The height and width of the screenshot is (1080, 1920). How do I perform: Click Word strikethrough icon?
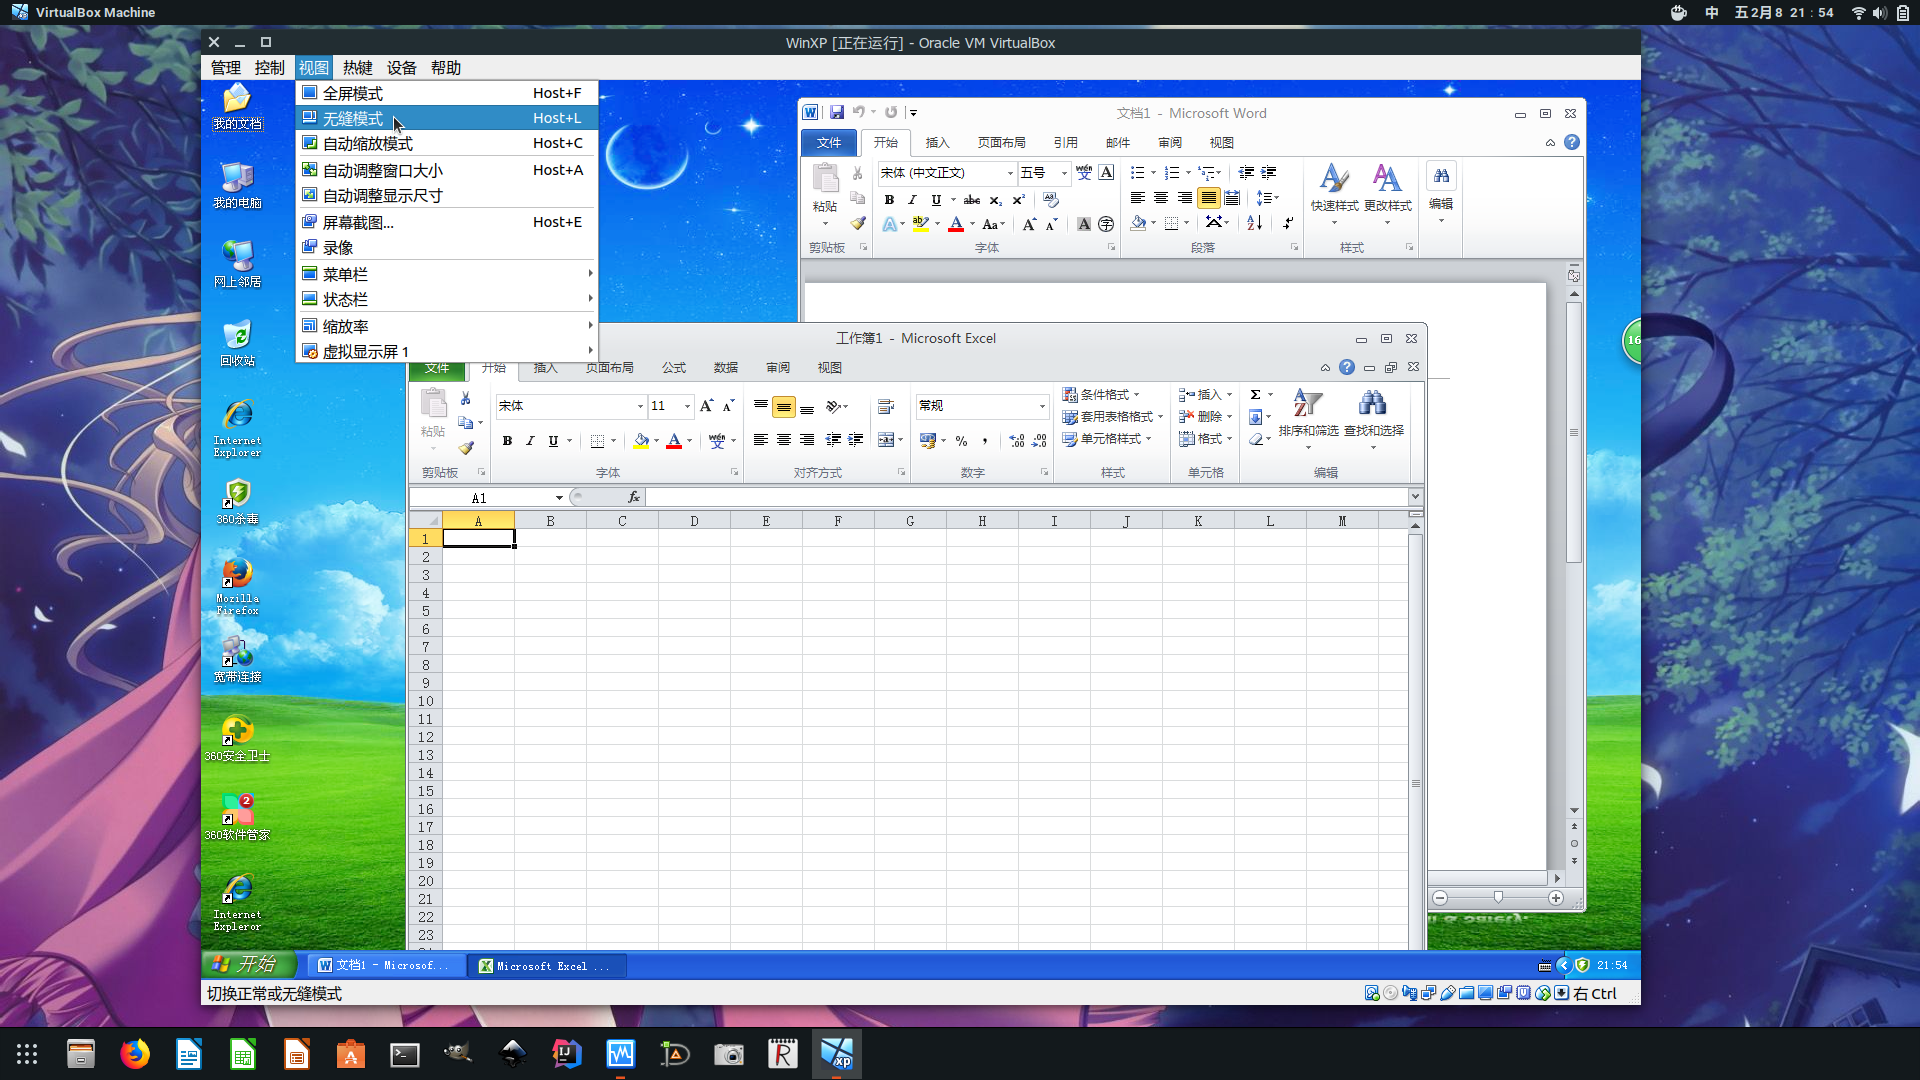coord(971,200)
